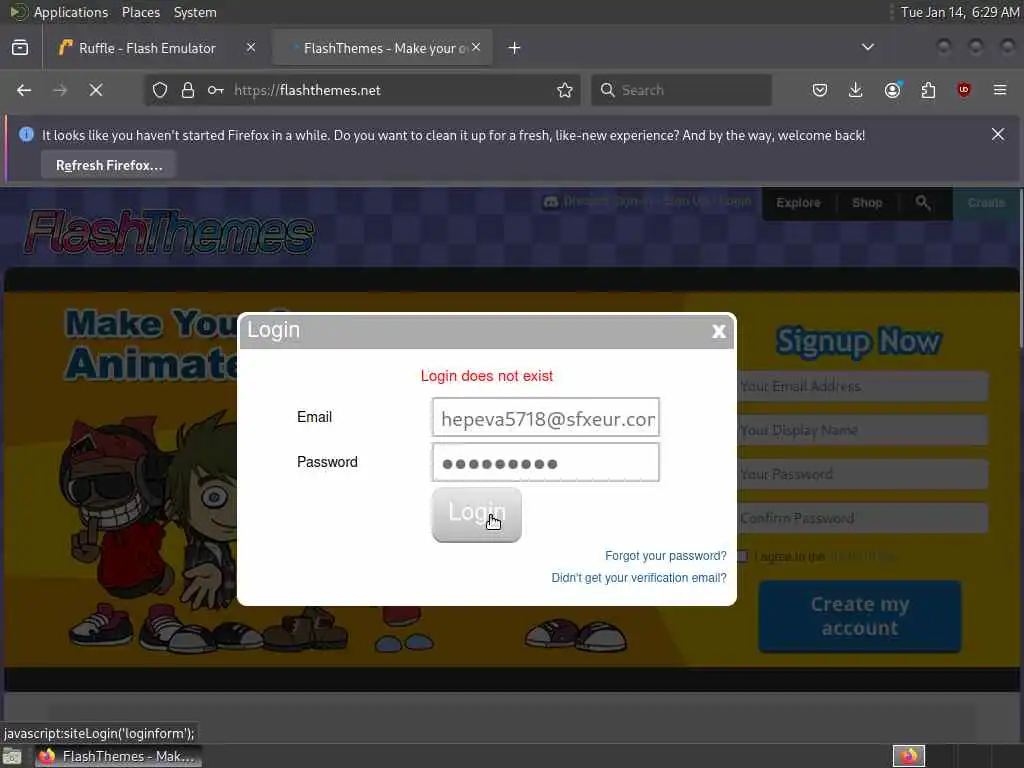Screen dimensions: 1024x768
Task: Open a new tab with plus
Action: point(515,48)
